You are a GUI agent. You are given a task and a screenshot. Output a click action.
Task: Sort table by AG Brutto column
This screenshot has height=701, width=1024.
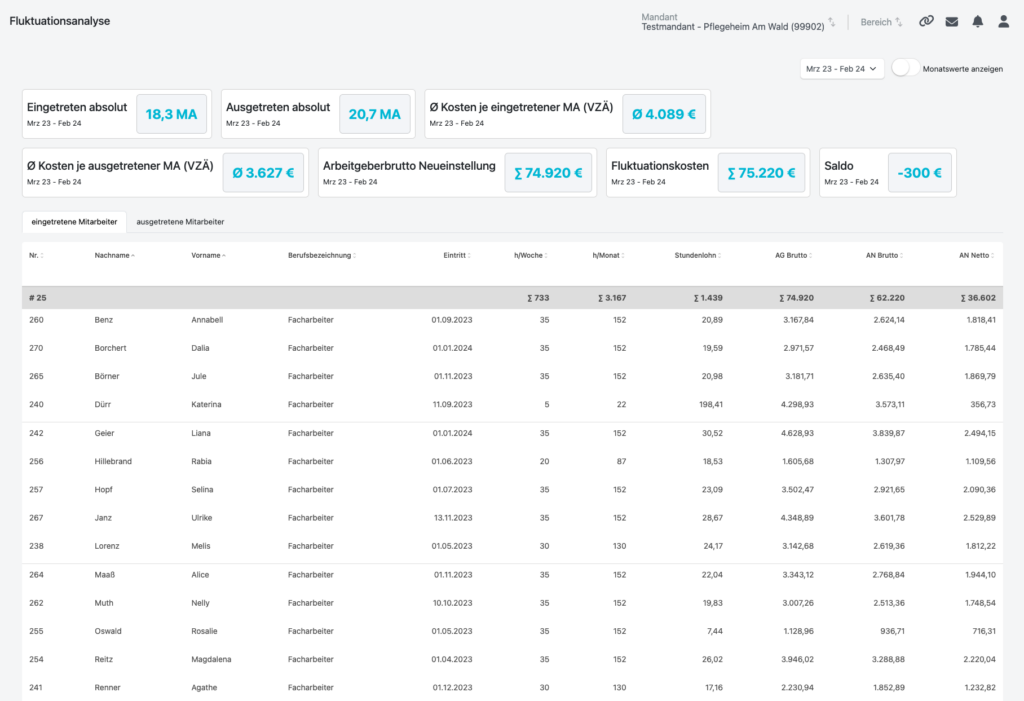[x=794, y=255]
